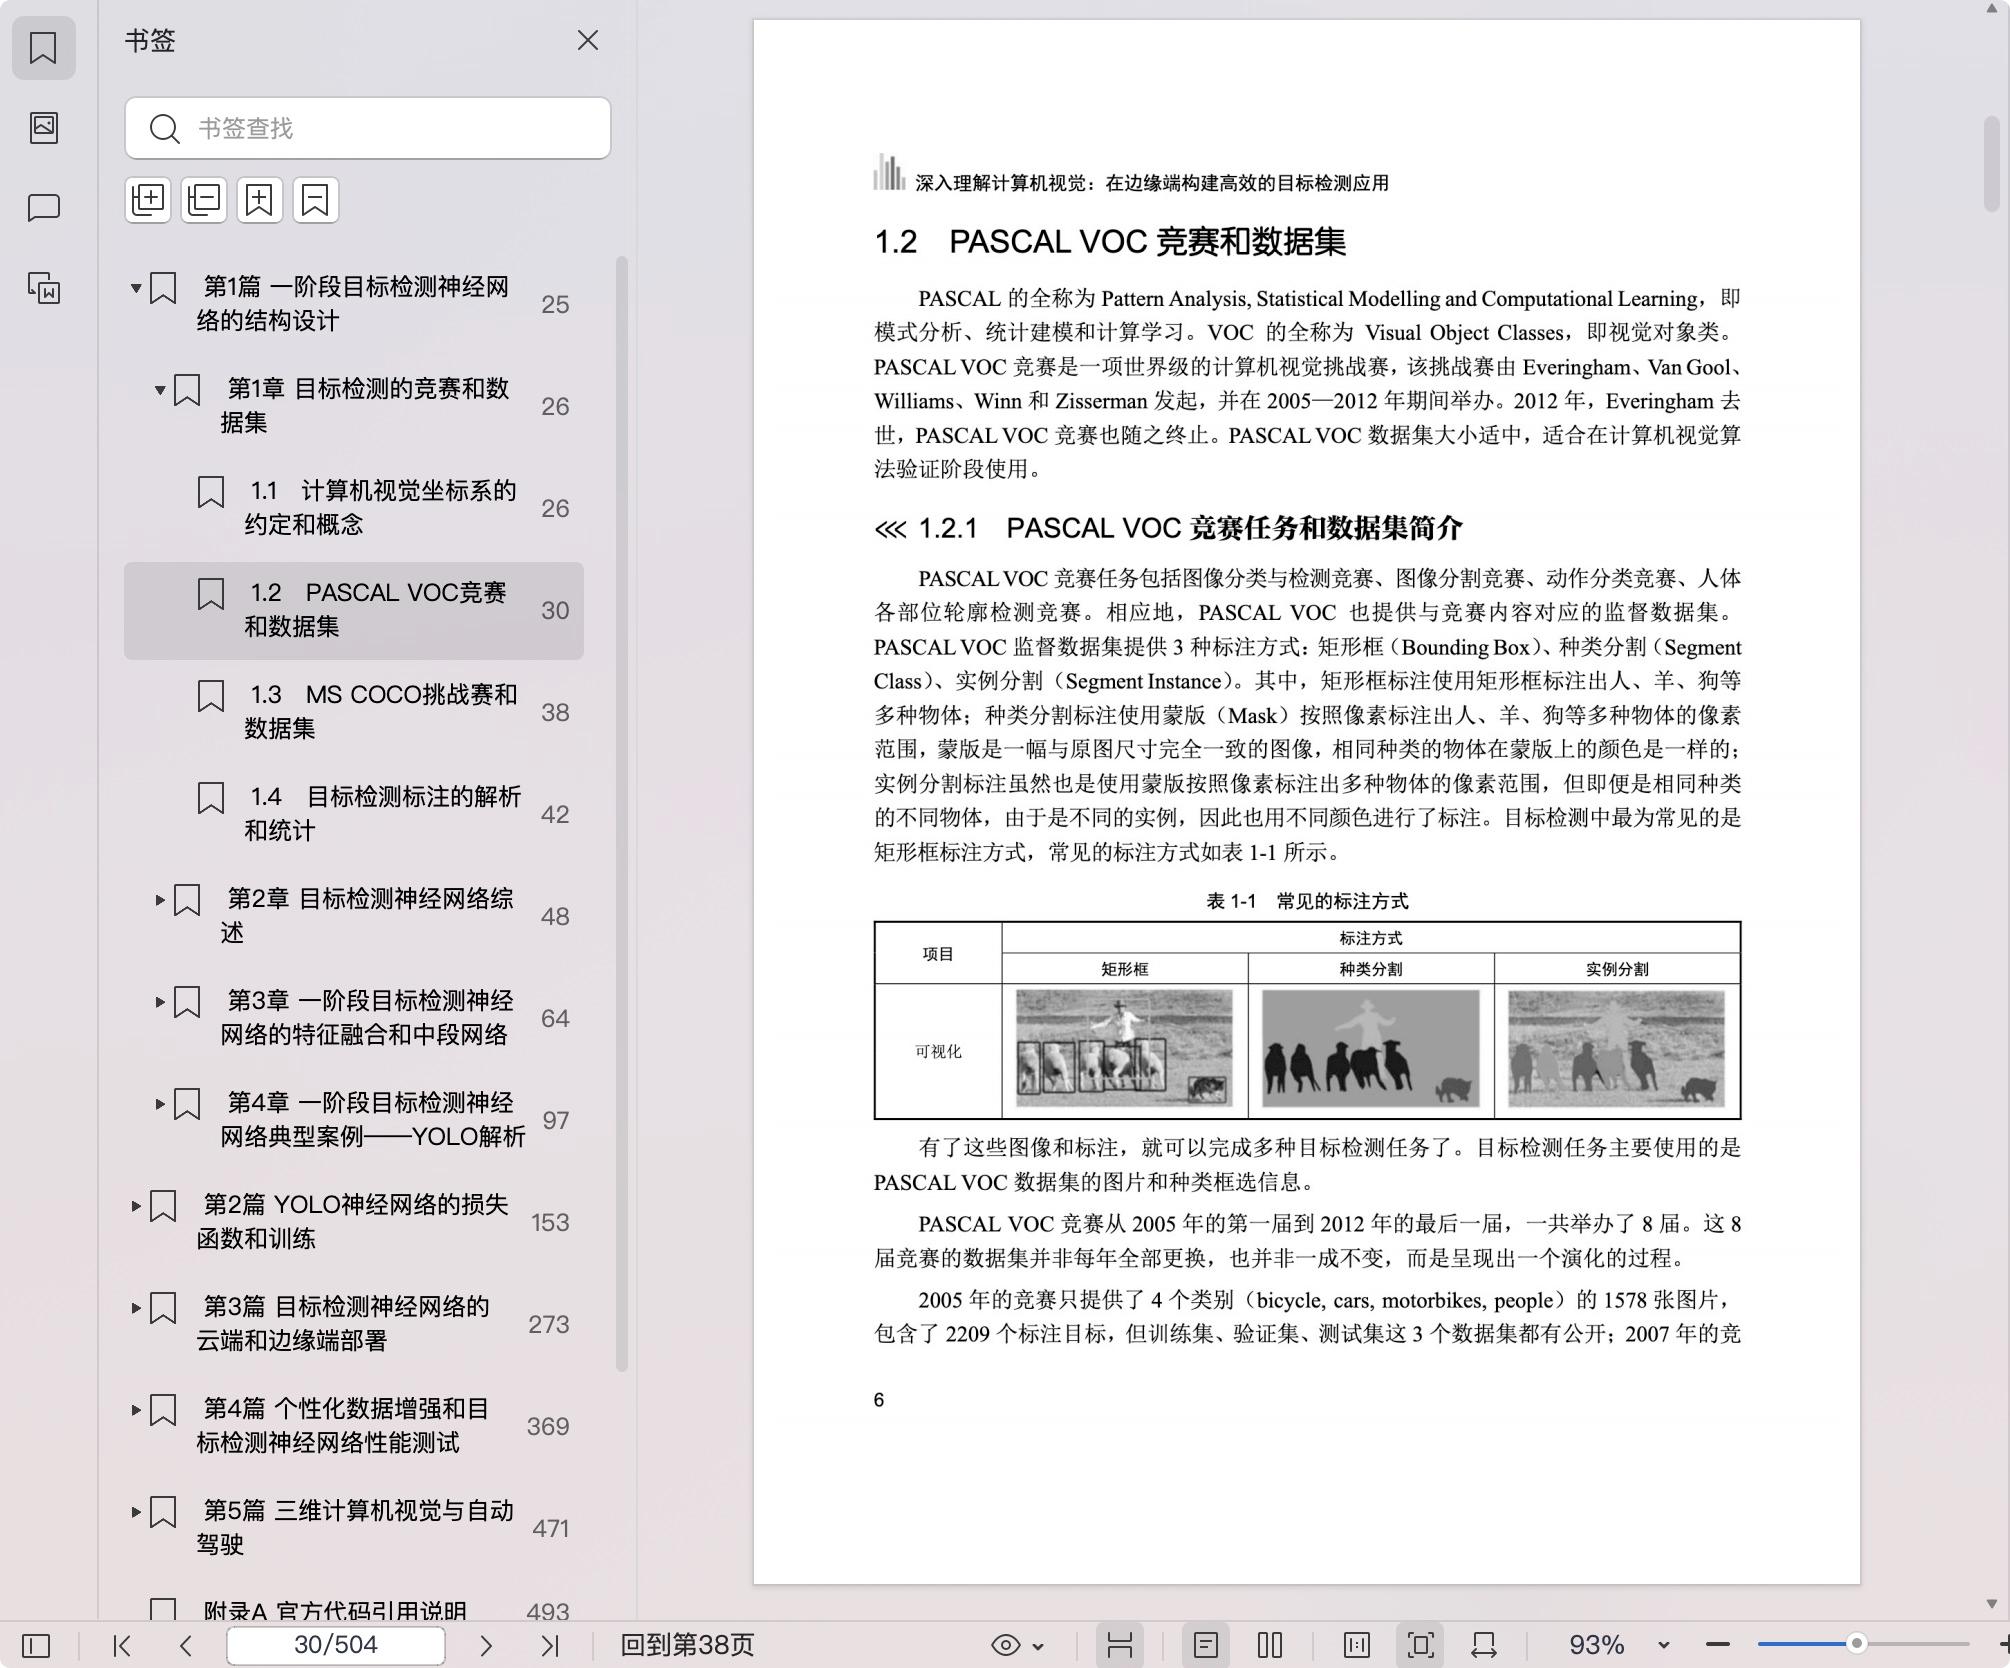Click page number 369 in bookmark list
The height and width of the screenshot is (1668, 2010).
coord(548,1426)
